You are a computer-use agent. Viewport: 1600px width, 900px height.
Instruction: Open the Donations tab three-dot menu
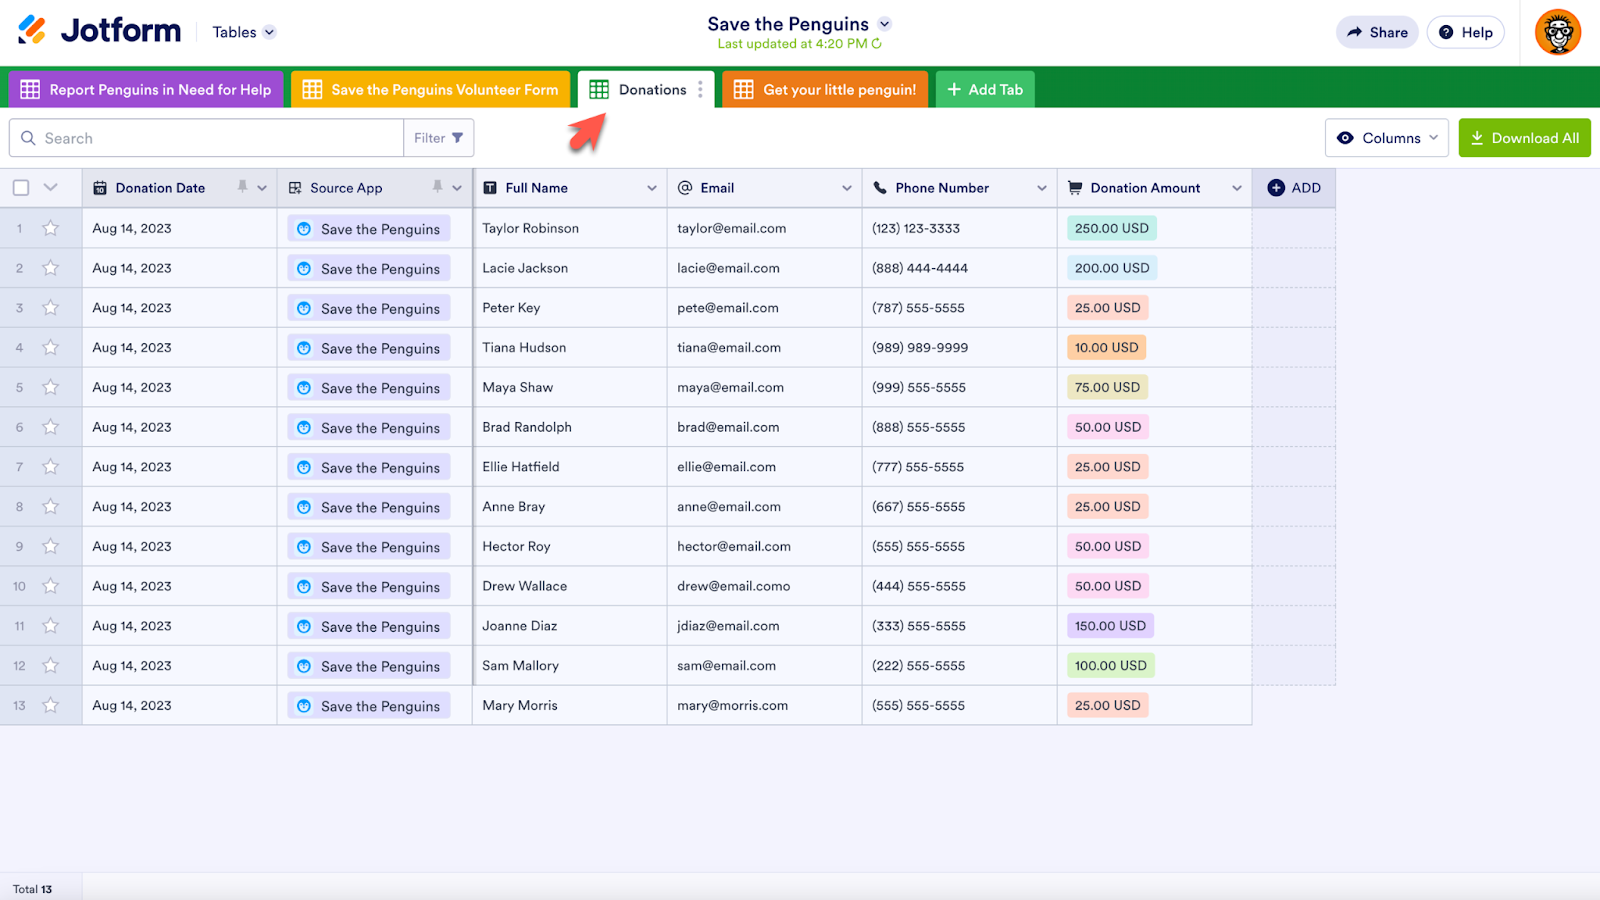(700, 90)
